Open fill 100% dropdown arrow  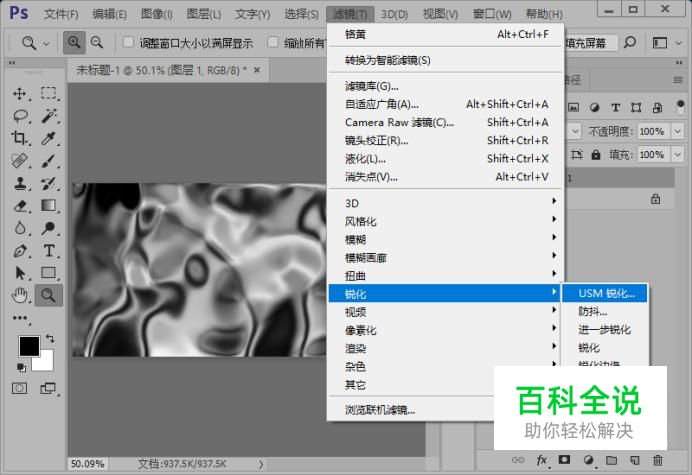[677, 155]
